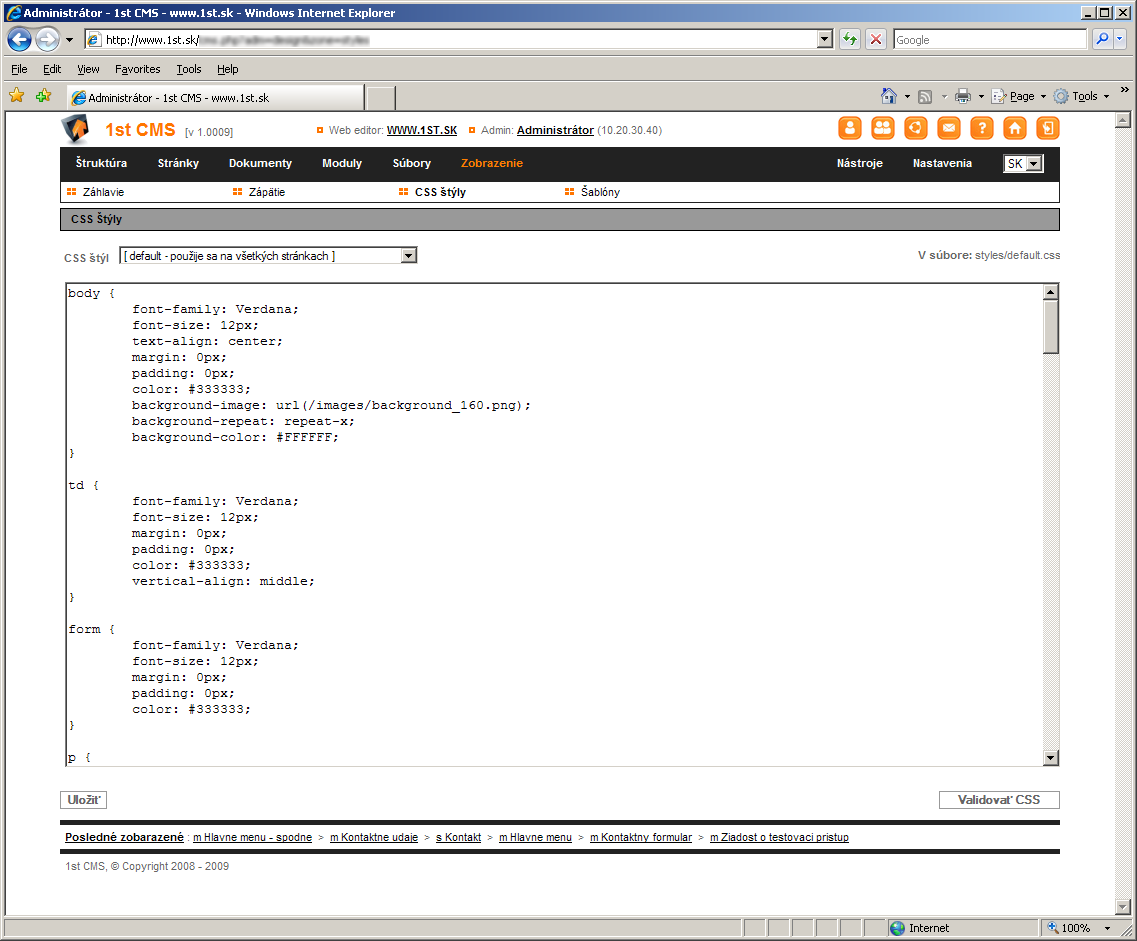Open the m Kontaktne udaje link
This screenshot has height=941, width=1137.
[x=374, y=837]
